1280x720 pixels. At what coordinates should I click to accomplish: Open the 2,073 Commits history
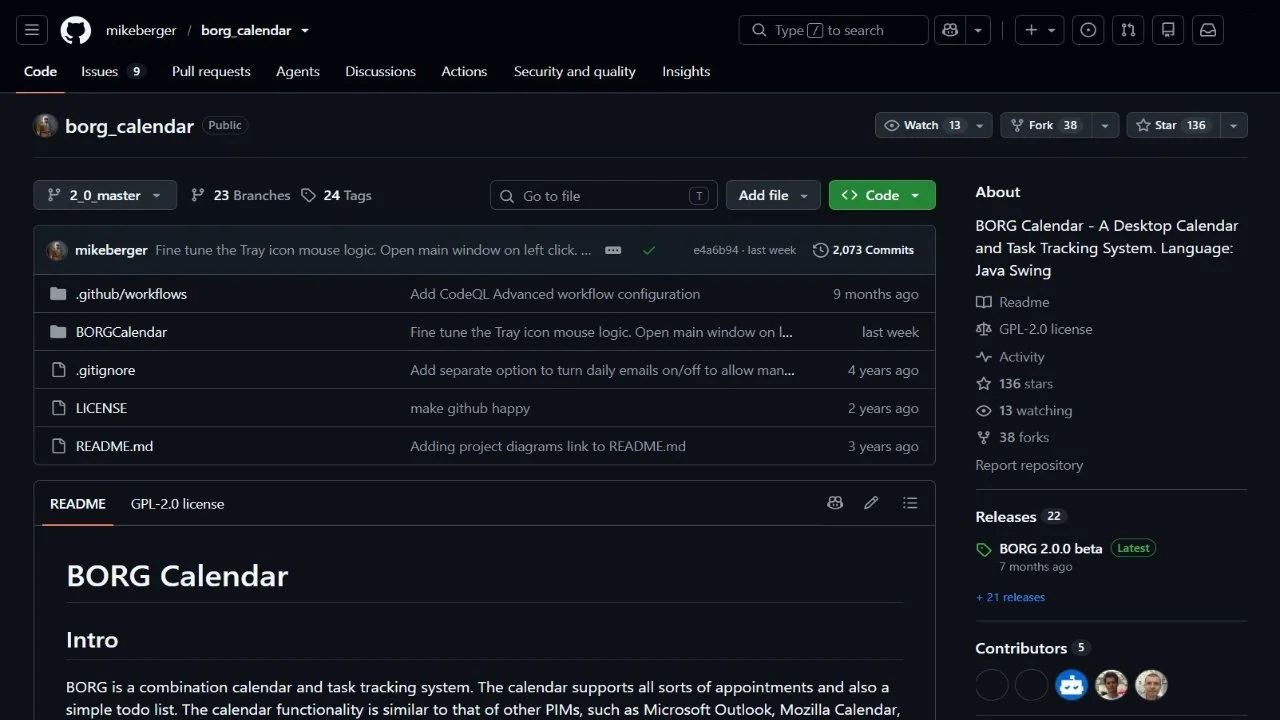pos(863,250)
